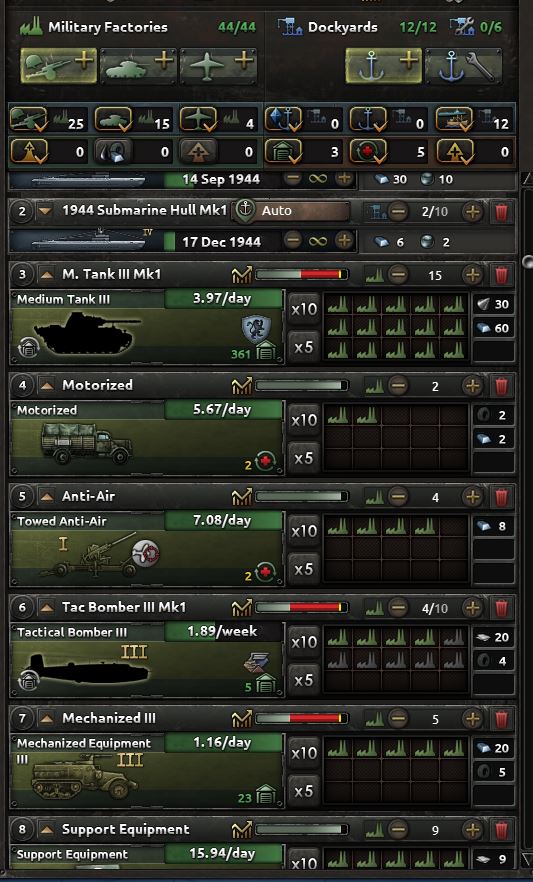Image resolution: width=533 pixels, height=882 pixels.
Task: Increase factories assigned to Support Equipment
Action: coord(472,830)
